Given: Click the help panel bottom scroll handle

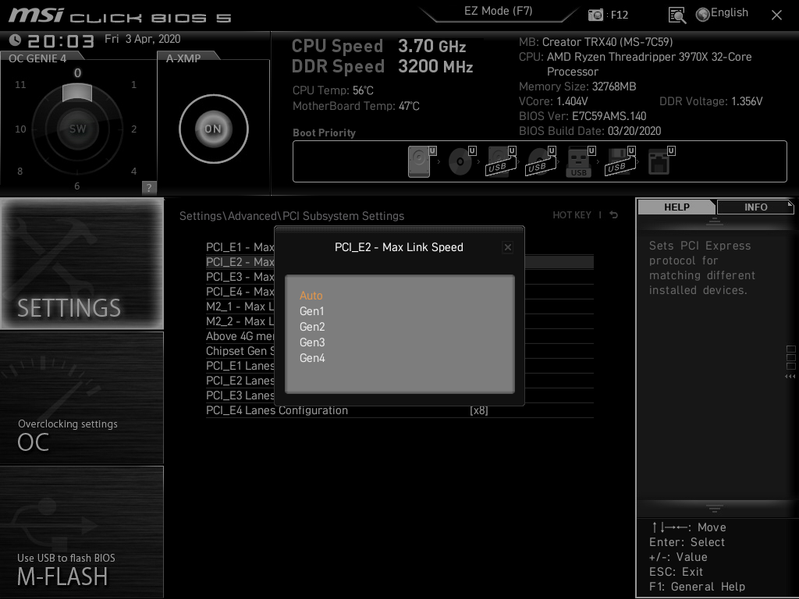Looking at the screenshot, I should [714, 508].
